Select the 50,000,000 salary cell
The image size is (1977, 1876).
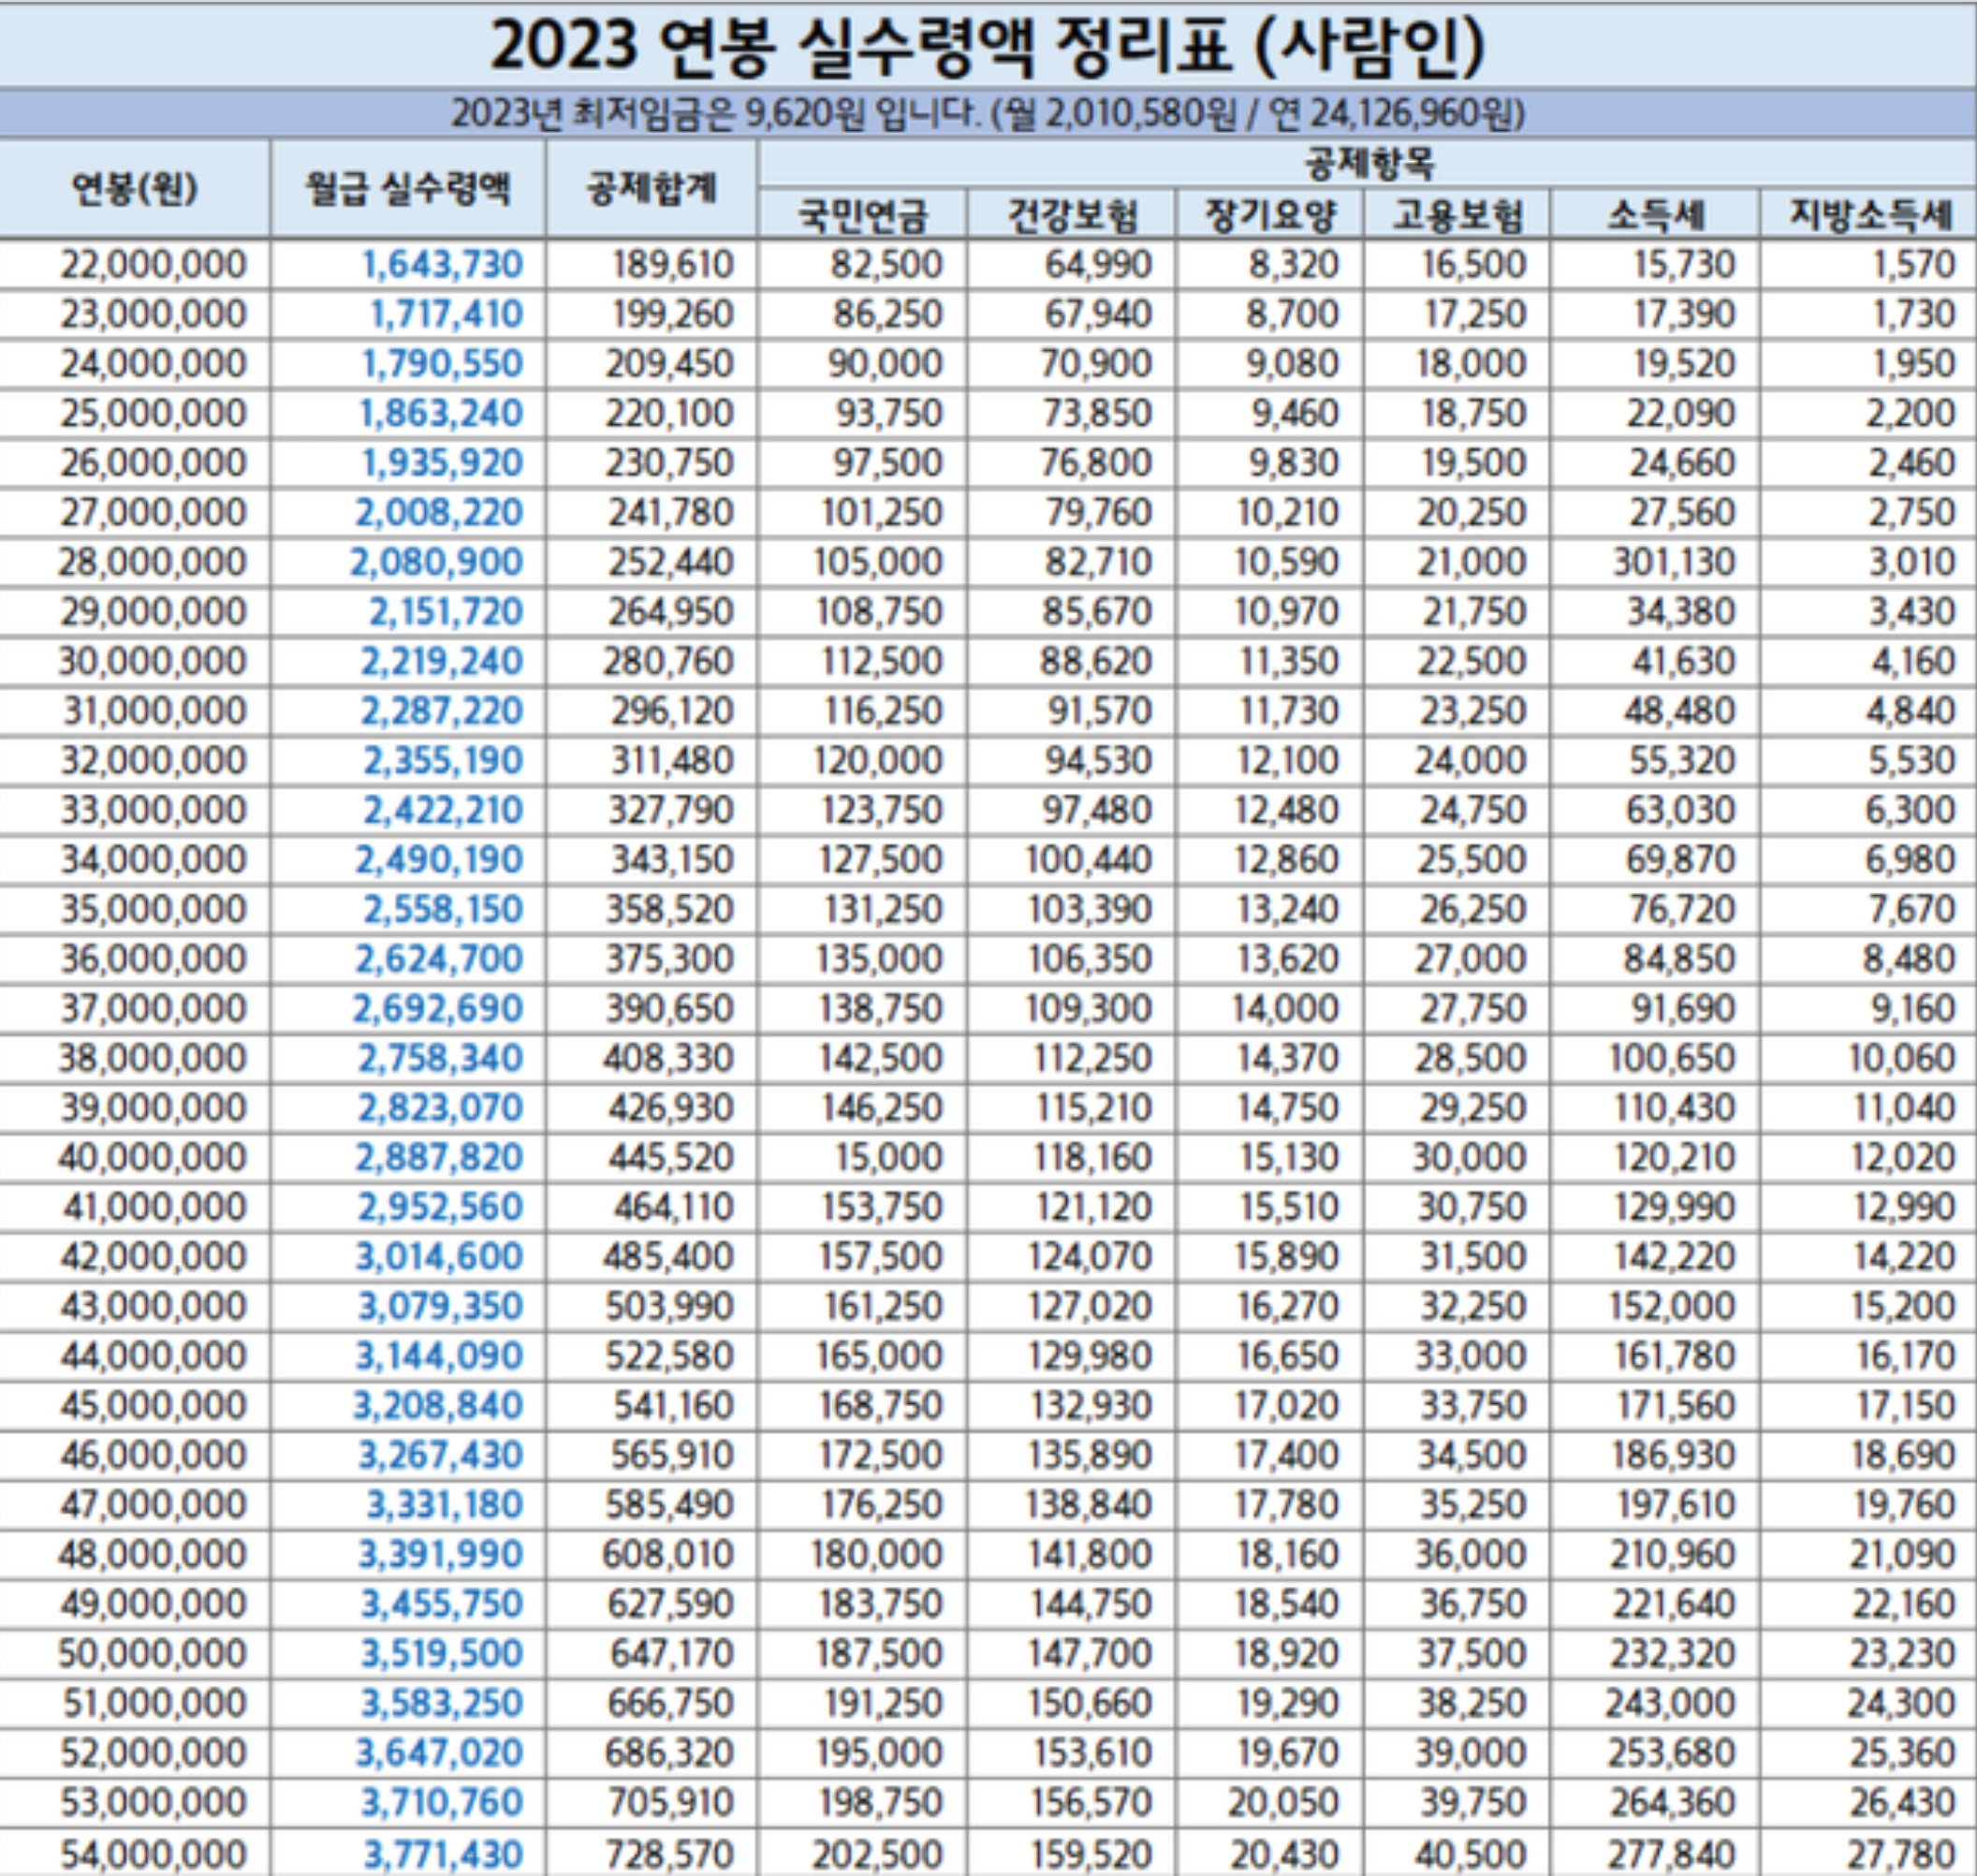tap(152, 1653)
